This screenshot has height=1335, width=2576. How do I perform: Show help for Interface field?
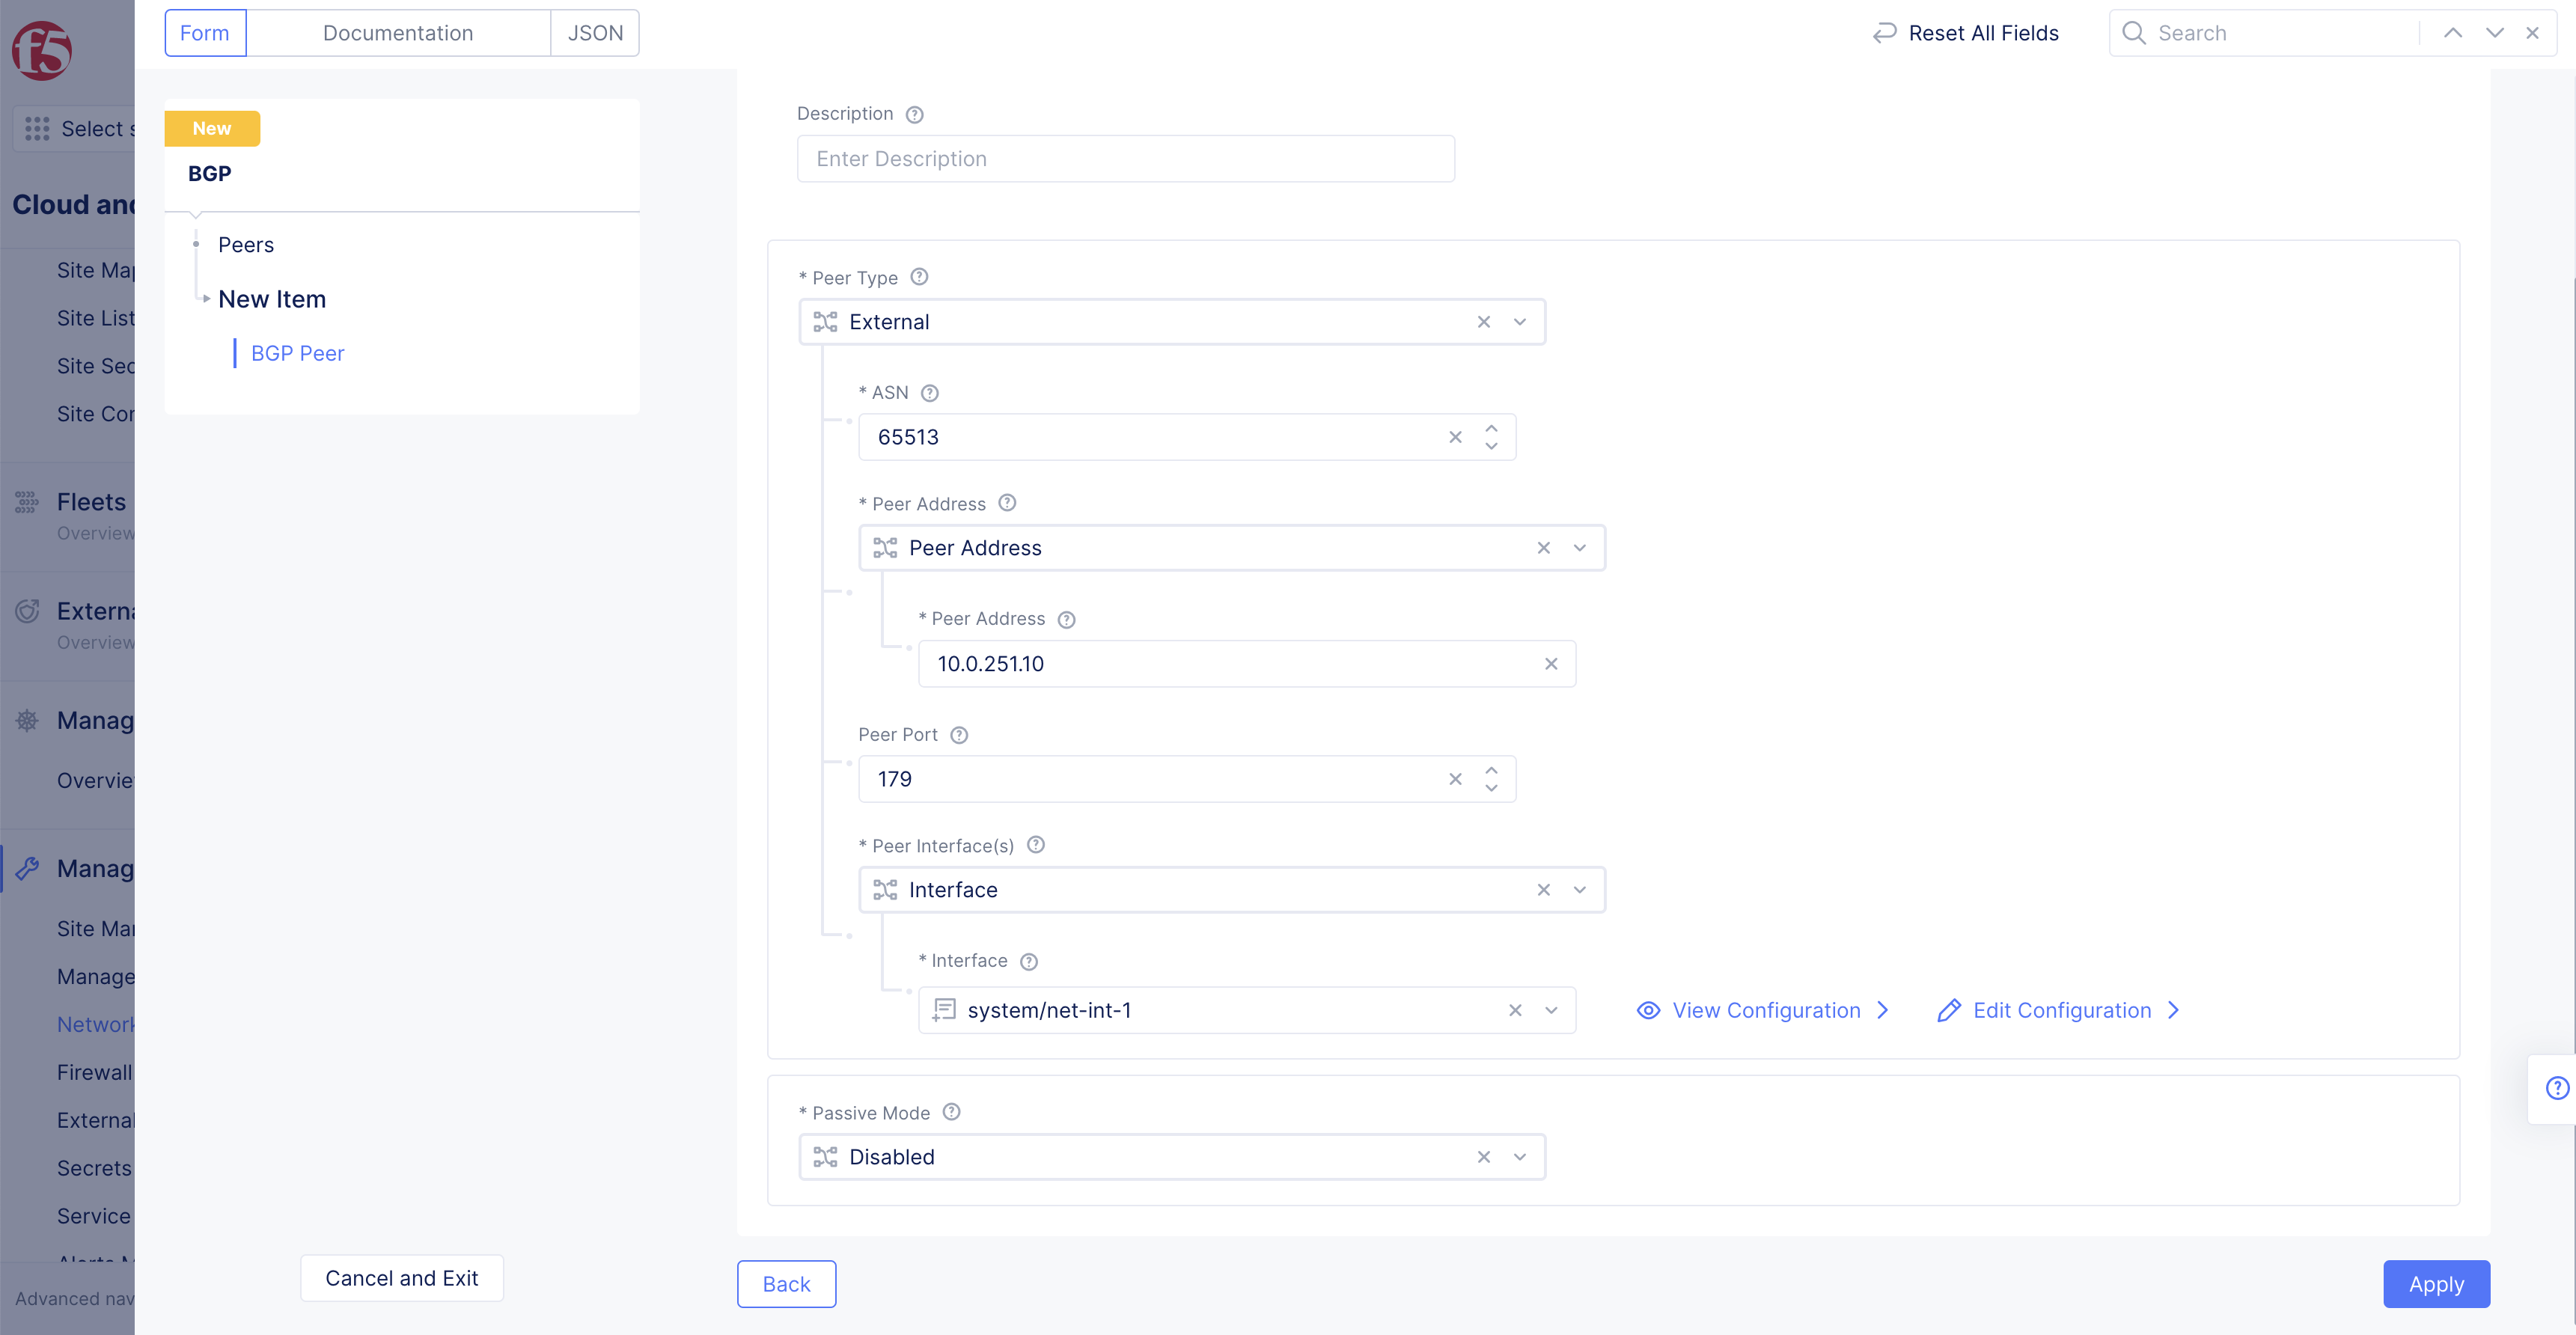pos(1028,961)
